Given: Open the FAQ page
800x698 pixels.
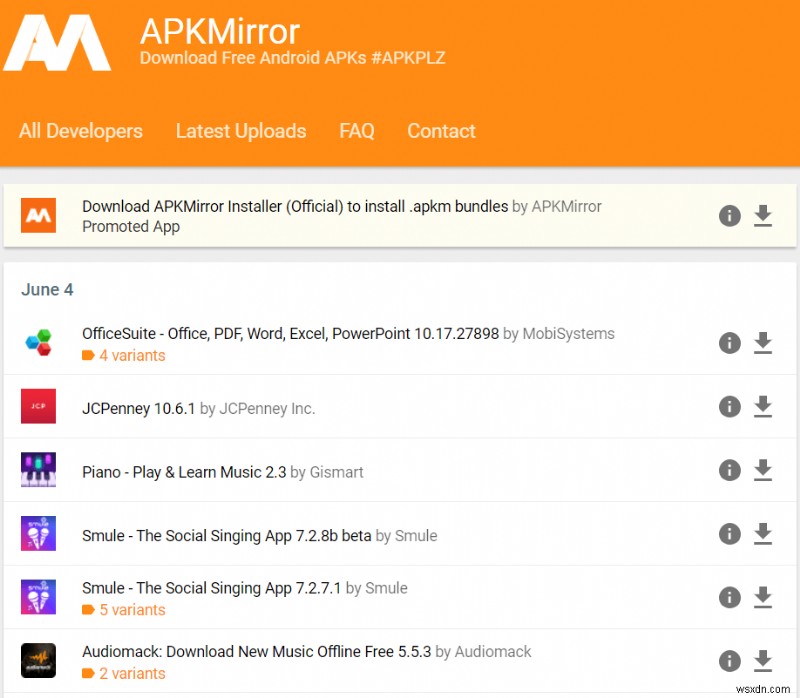Looking at the screenshot, I should pyautogui.click(x=357, y=131).
